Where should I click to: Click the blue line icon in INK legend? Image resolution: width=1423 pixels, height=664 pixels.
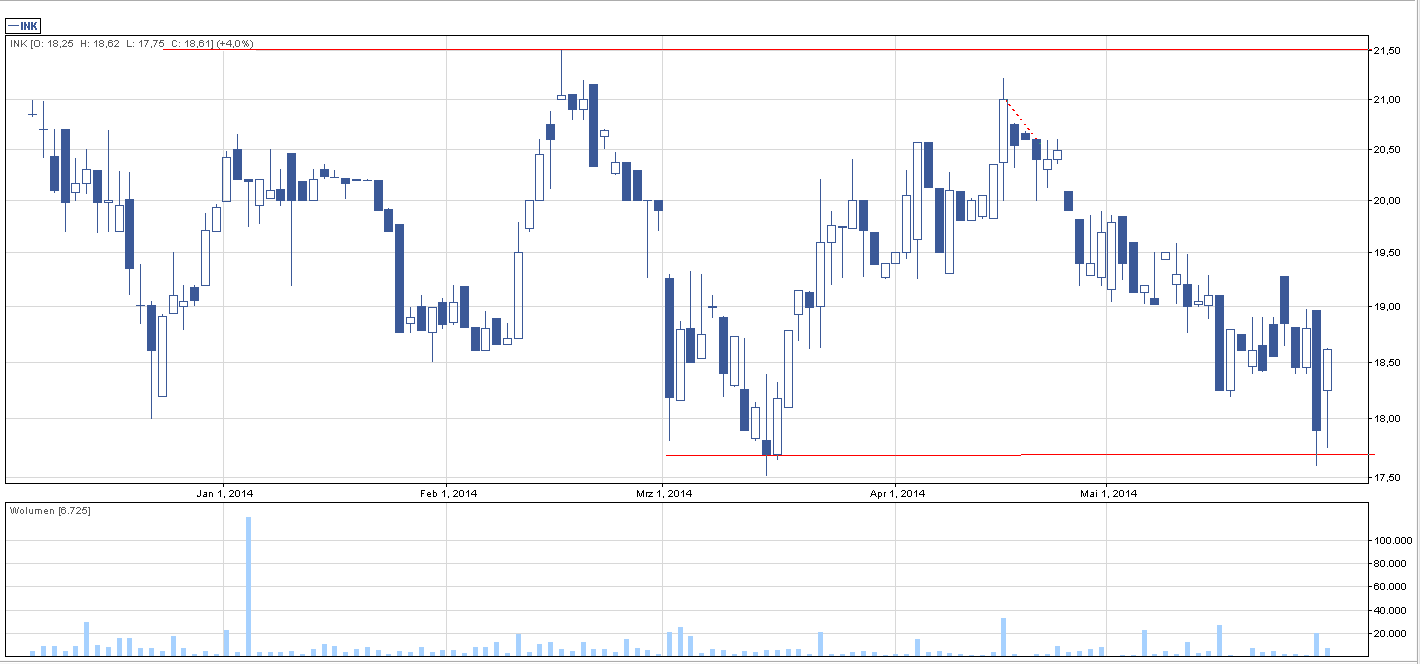click(x=13, y=26)
